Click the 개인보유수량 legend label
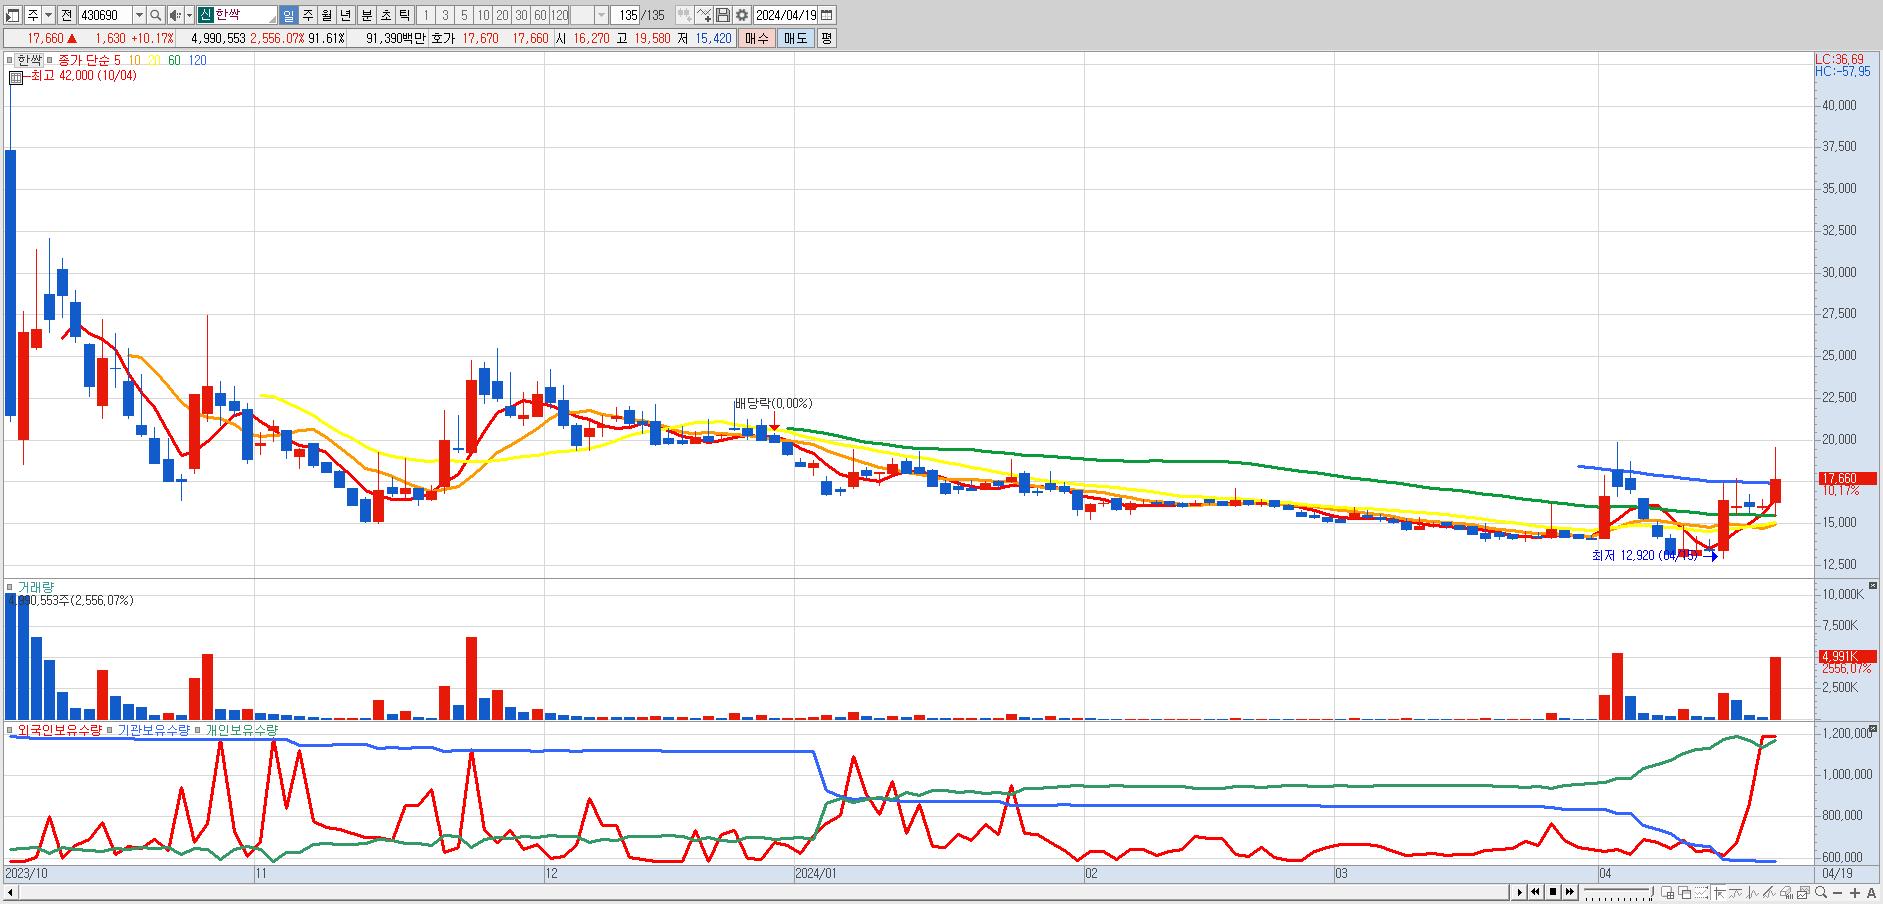 tap(241, 730)
